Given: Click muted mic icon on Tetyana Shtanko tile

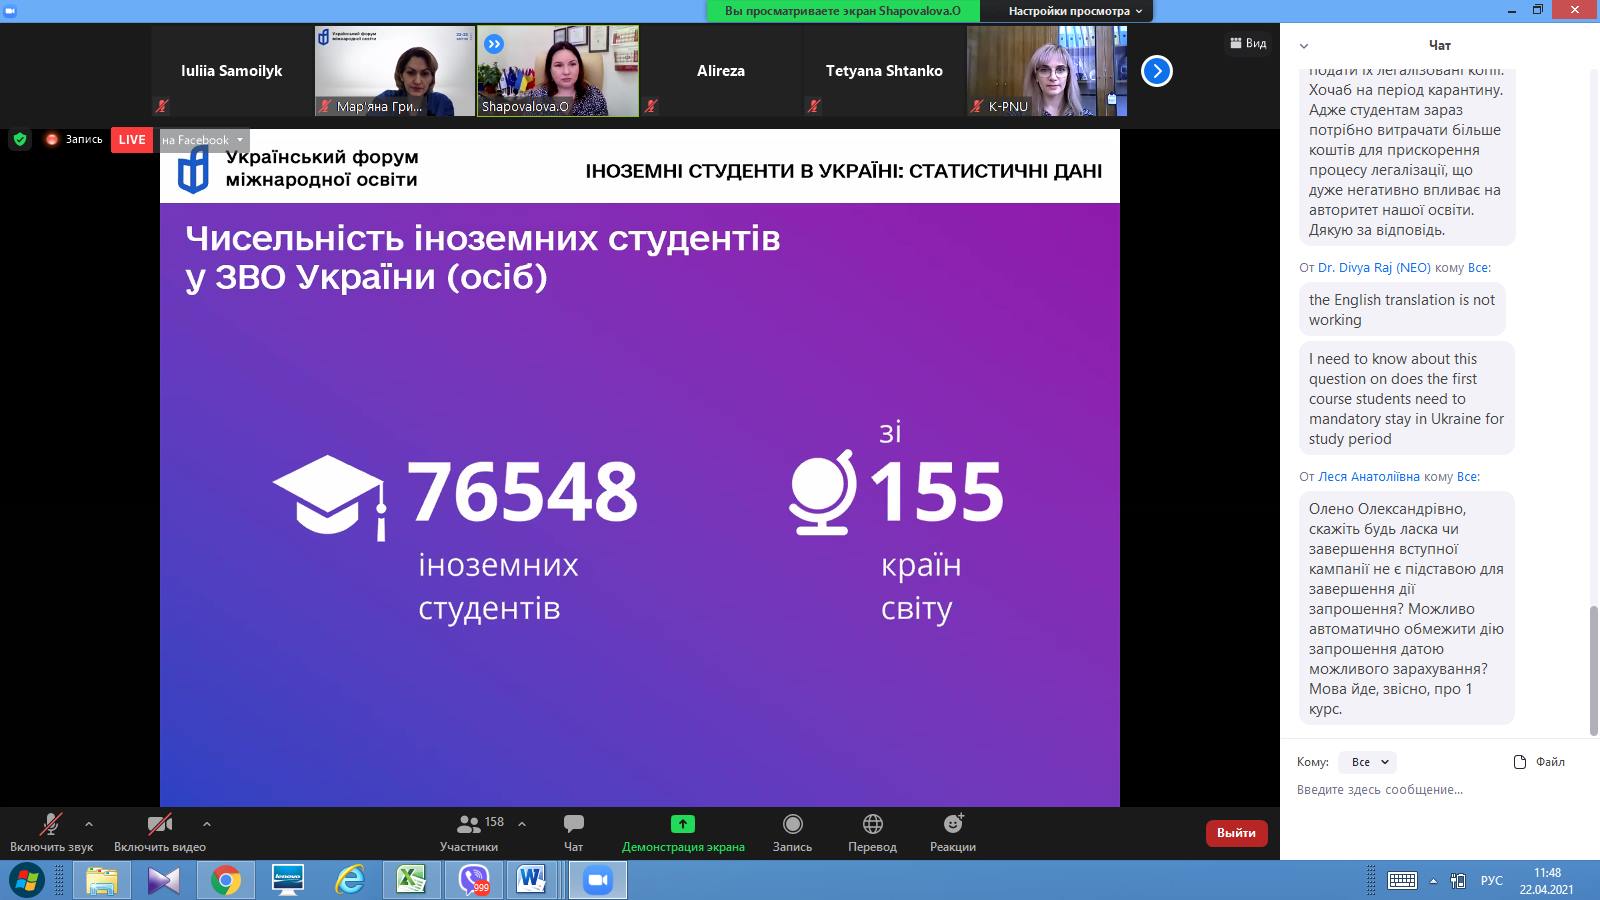Looking at the screenshot, I should pos(814,106).
